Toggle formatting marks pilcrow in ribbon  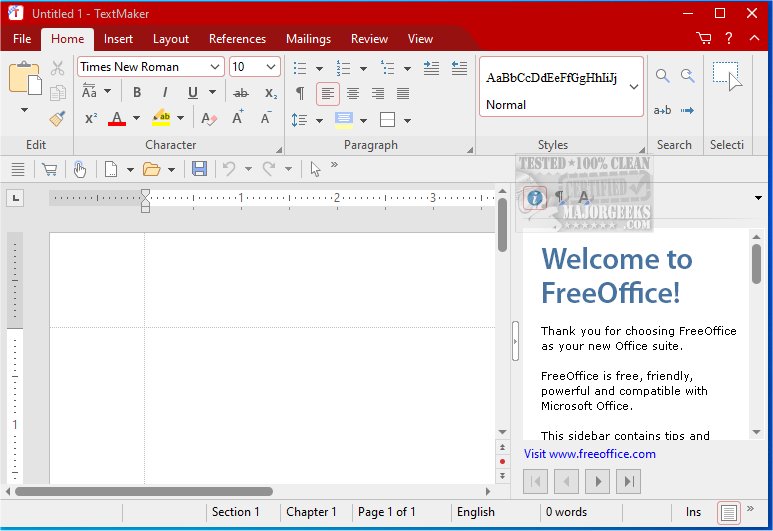tap(299, 93)
